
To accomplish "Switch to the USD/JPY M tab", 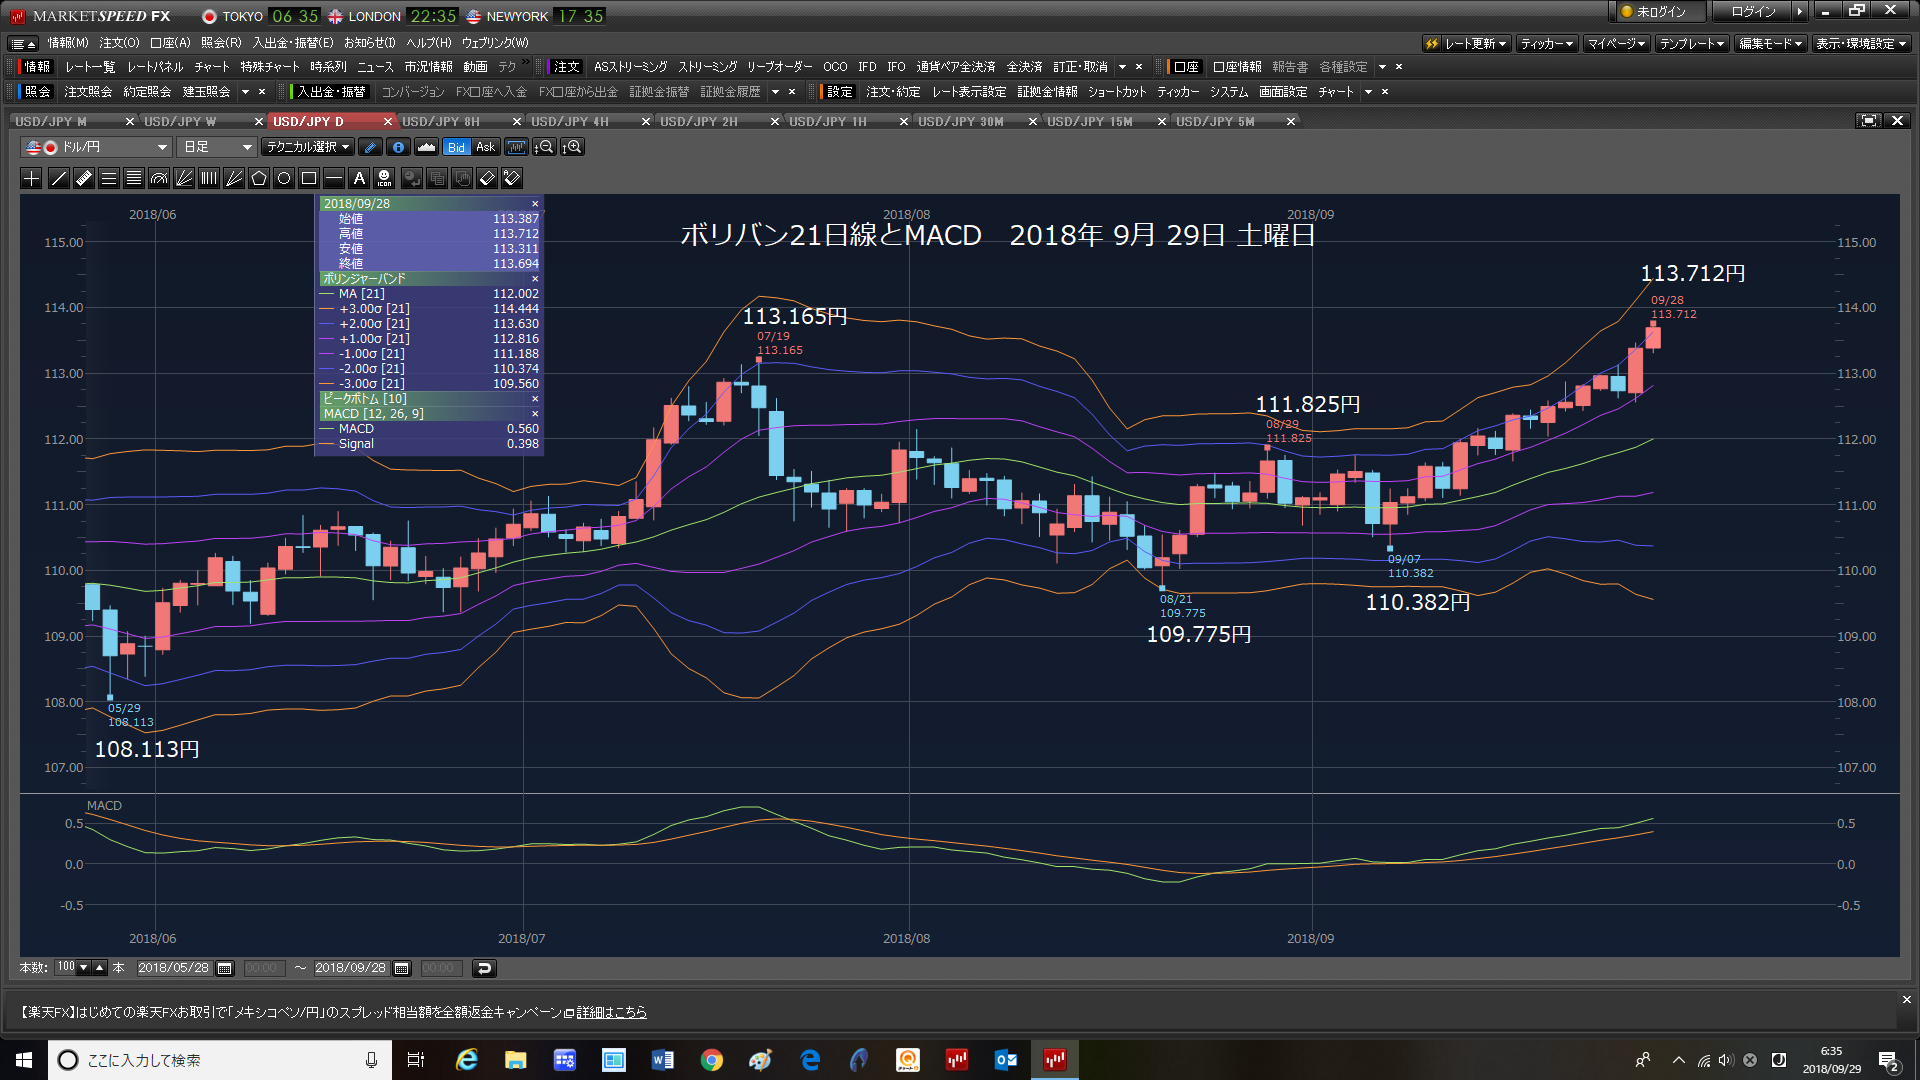I will pos(51,122).
